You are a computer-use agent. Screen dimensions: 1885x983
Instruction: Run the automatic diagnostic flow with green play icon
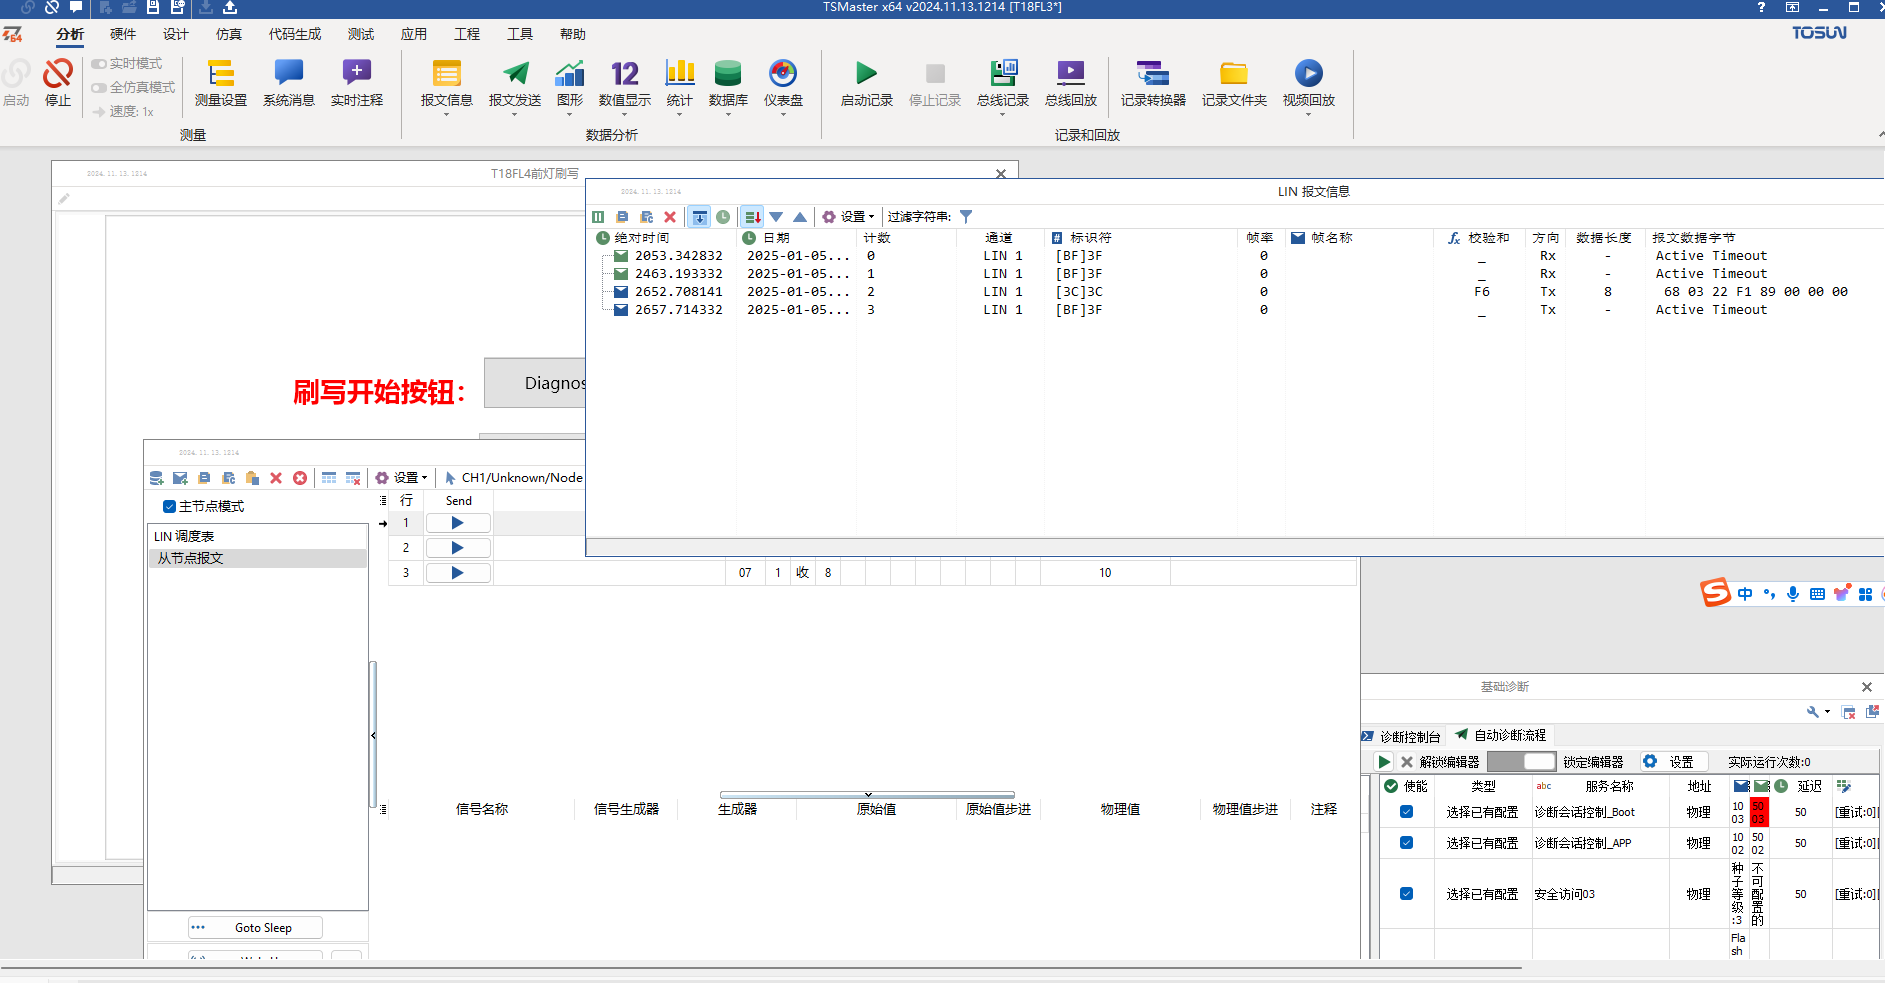pyautogui.click(x=1384, y=762)
